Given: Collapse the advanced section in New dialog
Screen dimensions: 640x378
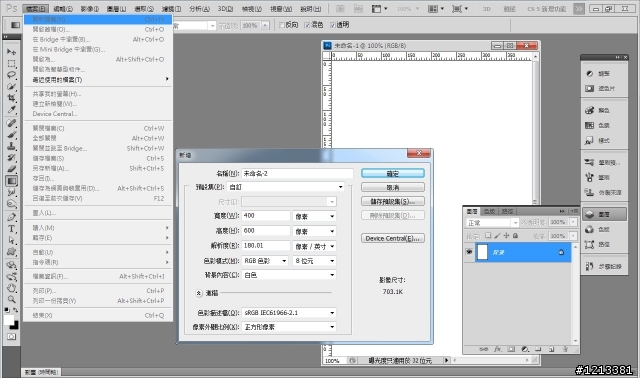Looking at the screenshot, I should (199, 293).
